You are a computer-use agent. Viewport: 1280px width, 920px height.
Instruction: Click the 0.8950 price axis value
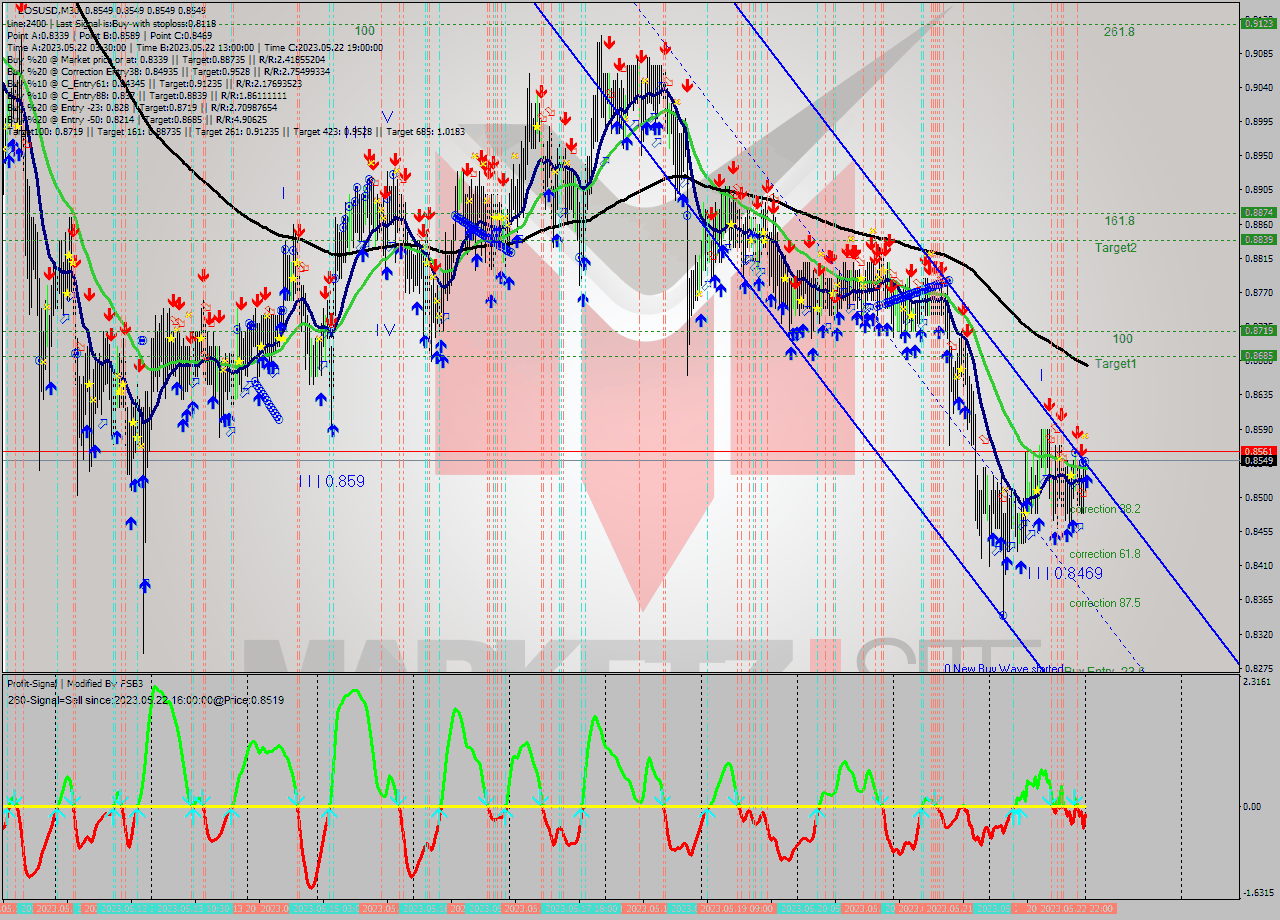[x=1257, y=156]
